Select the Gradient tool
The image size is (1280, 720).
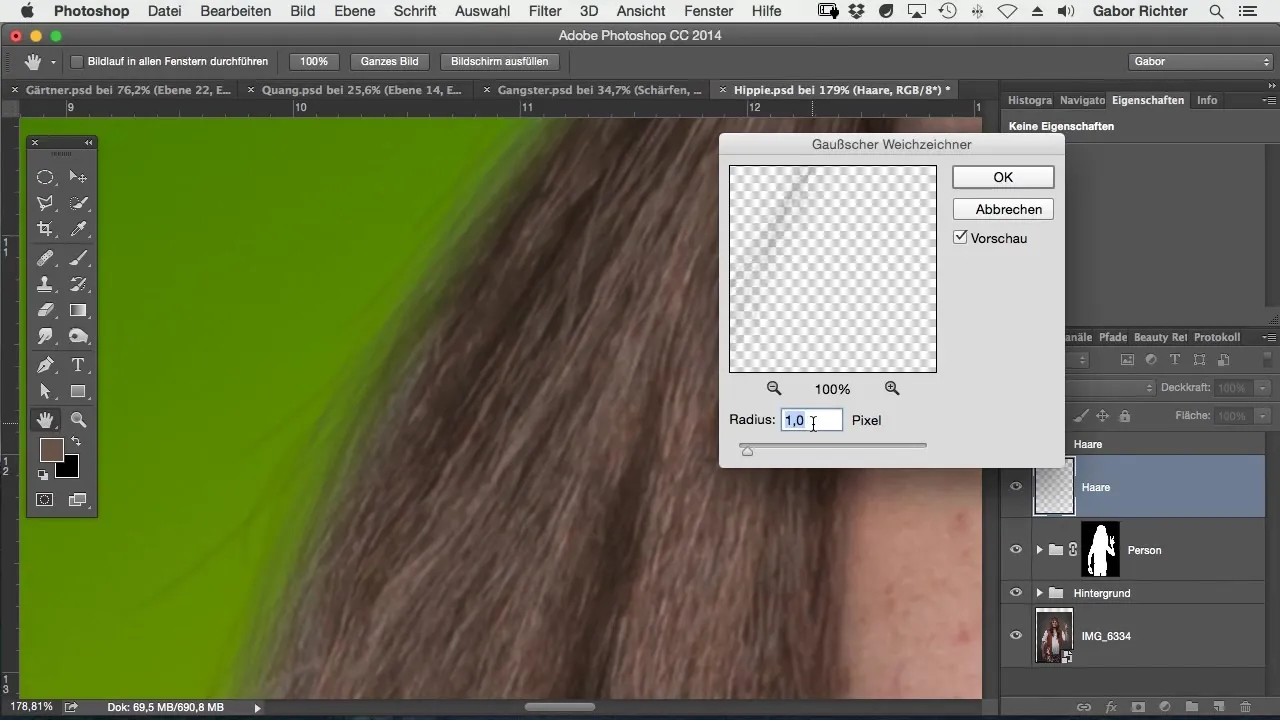[x=78, y=311]
